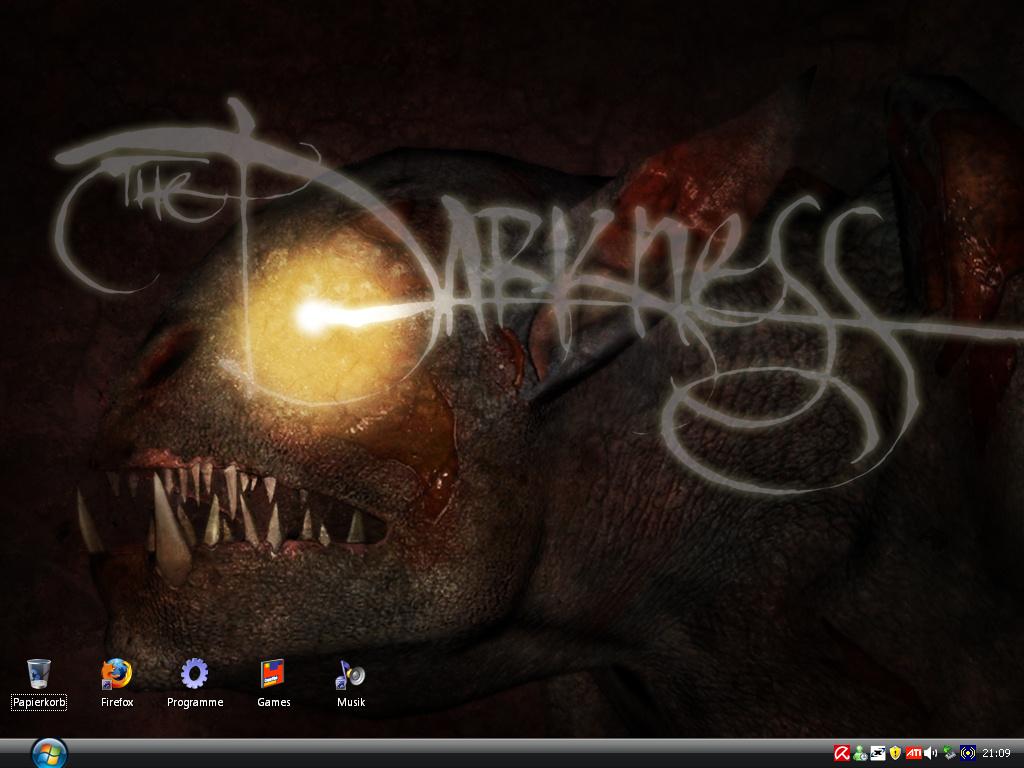Viewport: 1024px width, 768px height.
Task: Select the Firefox desktop shortcut
Action: 116,675
